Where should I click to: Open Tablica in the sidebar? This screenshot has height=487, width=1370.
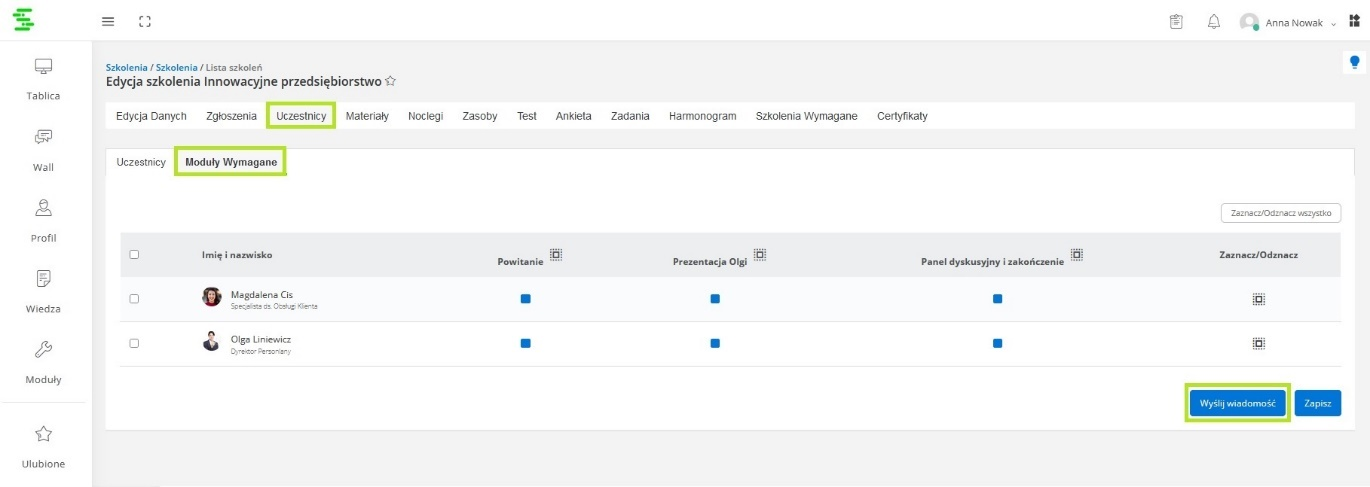(x=43, y=79)
